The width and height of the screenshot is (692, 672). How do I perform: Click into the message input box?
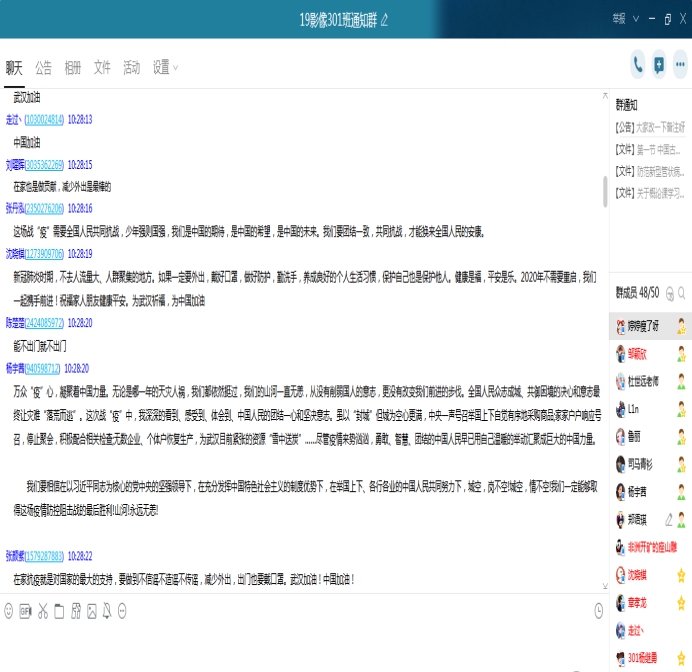point(300,645)
